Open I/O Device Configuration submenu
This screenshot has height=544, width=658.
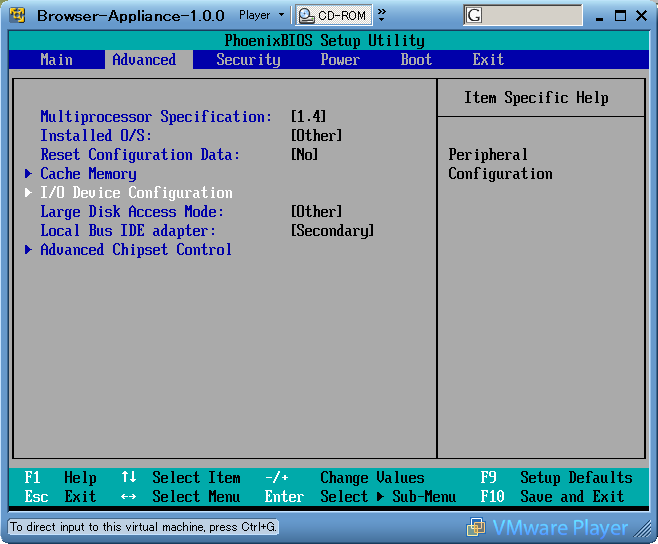coord(136,193)
